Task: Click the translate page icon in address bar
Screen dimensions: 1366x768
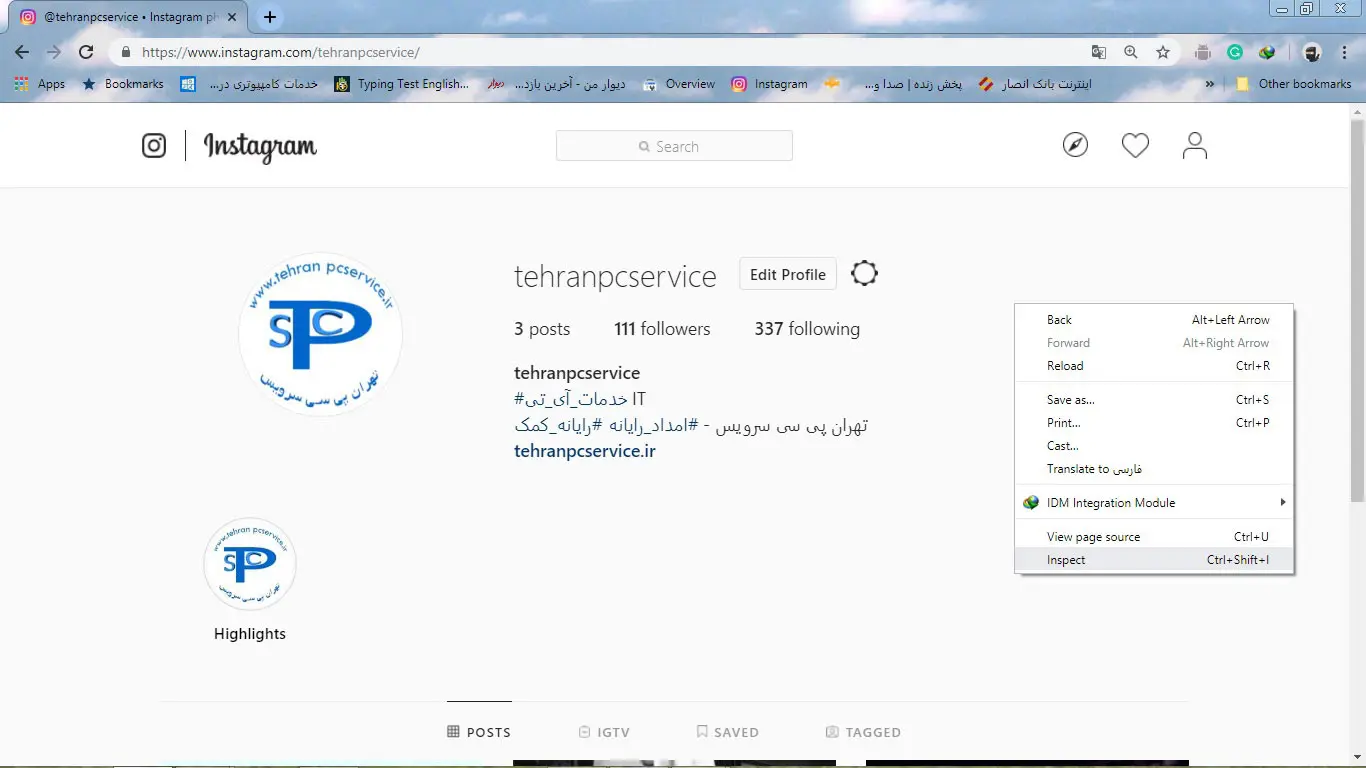Action: coord(1099,52)
